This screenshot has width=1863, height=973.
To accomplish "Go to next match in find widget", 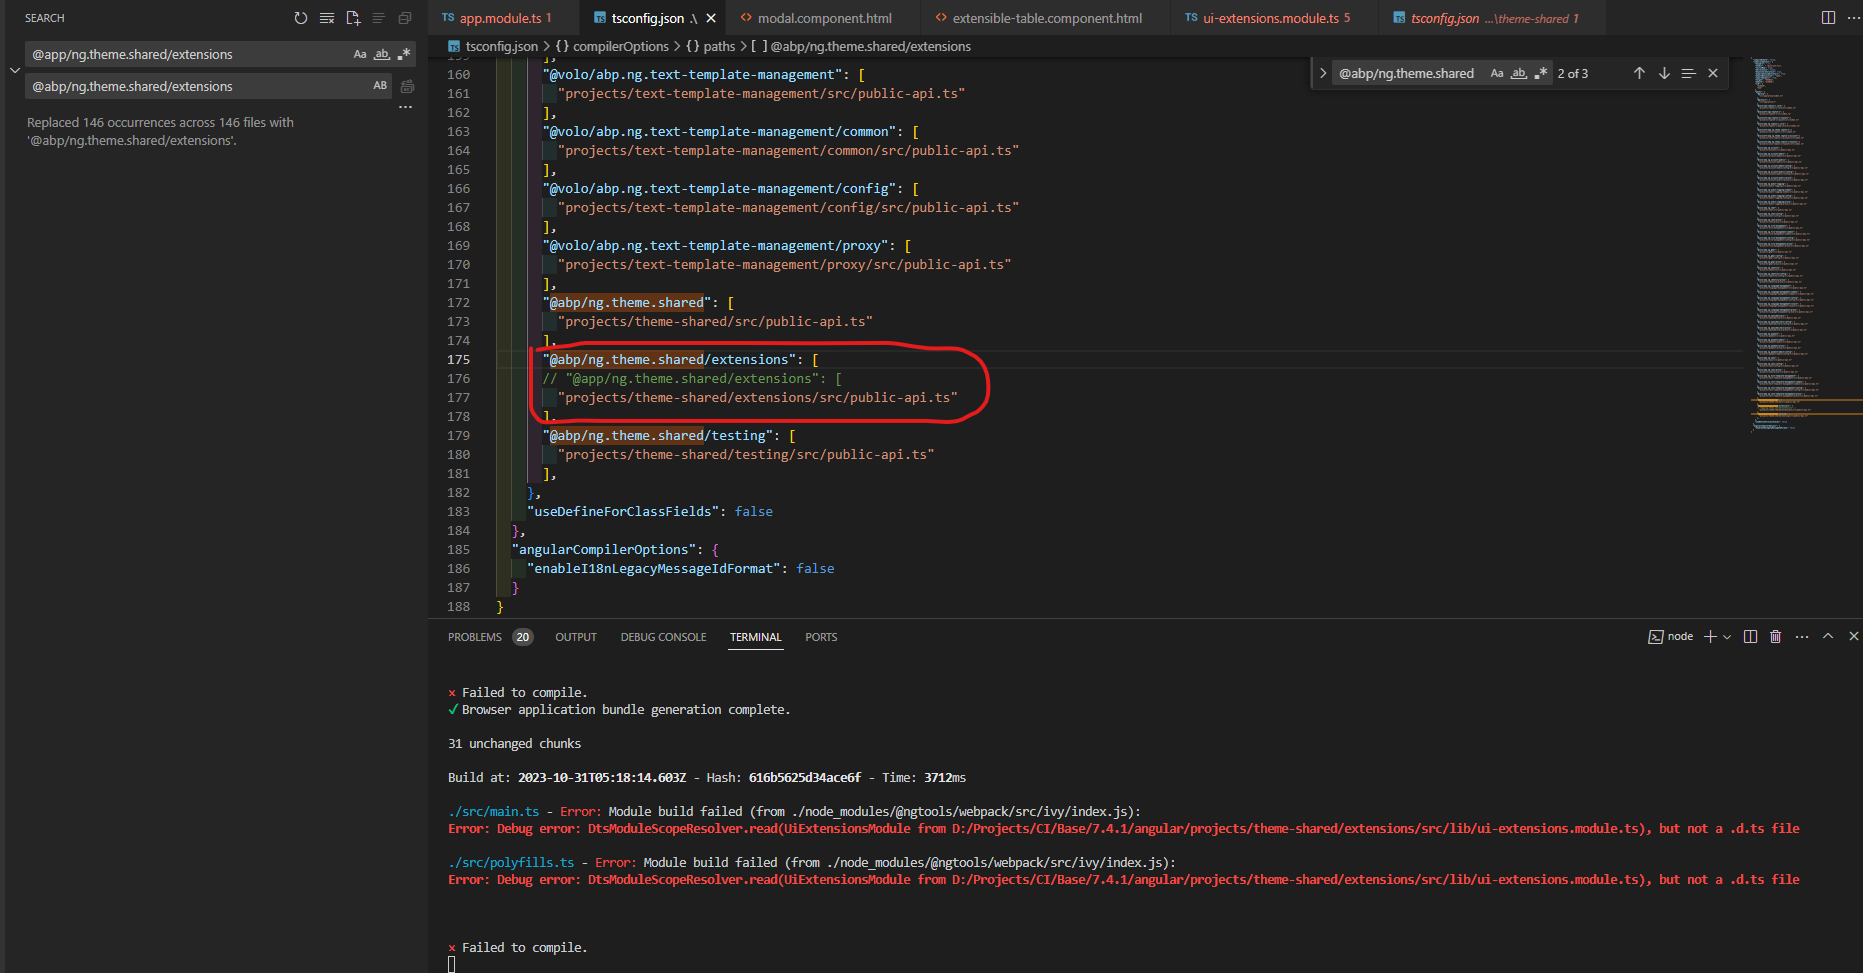I will coord(1664,73).
